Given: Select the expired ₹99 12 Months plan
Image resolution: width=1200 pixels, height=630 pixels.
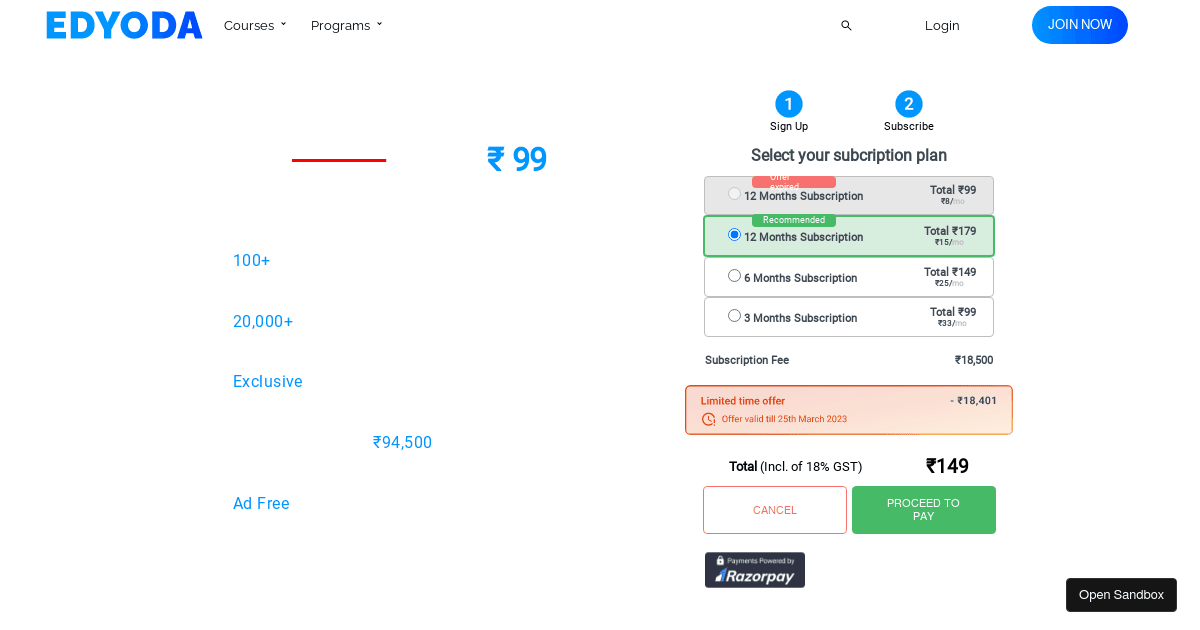Looking at the screenshot, I should (734, 194).
